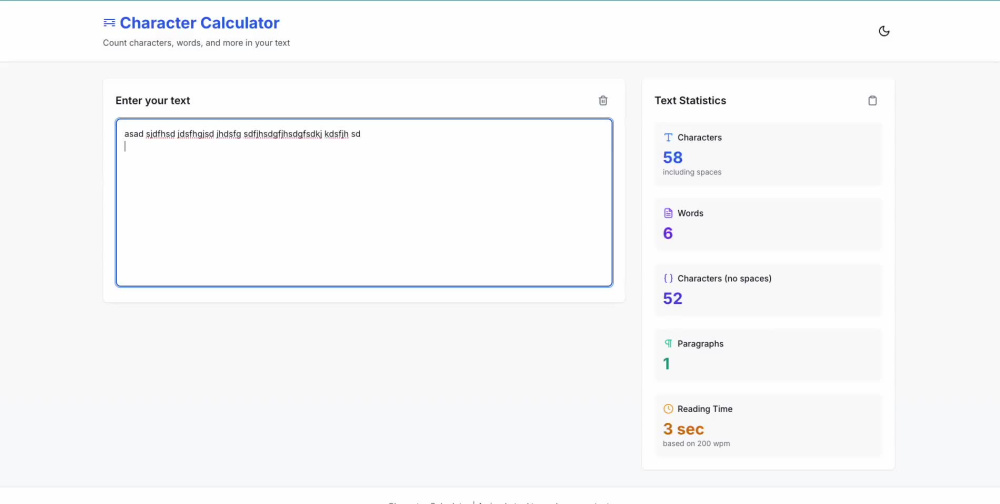
Task: Toggle dark mode with the moon icon
Action: click(x=884, y=31)
